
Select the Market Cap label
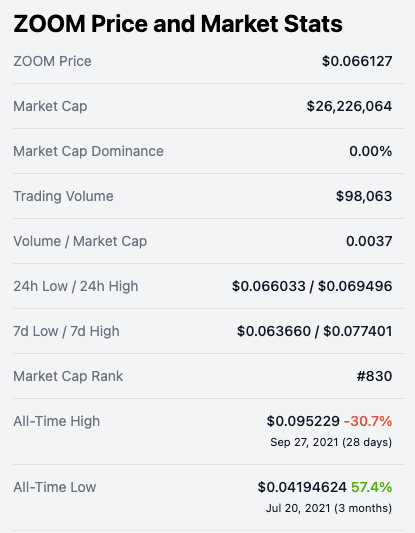pyautogui.click(x=50, y=106)
